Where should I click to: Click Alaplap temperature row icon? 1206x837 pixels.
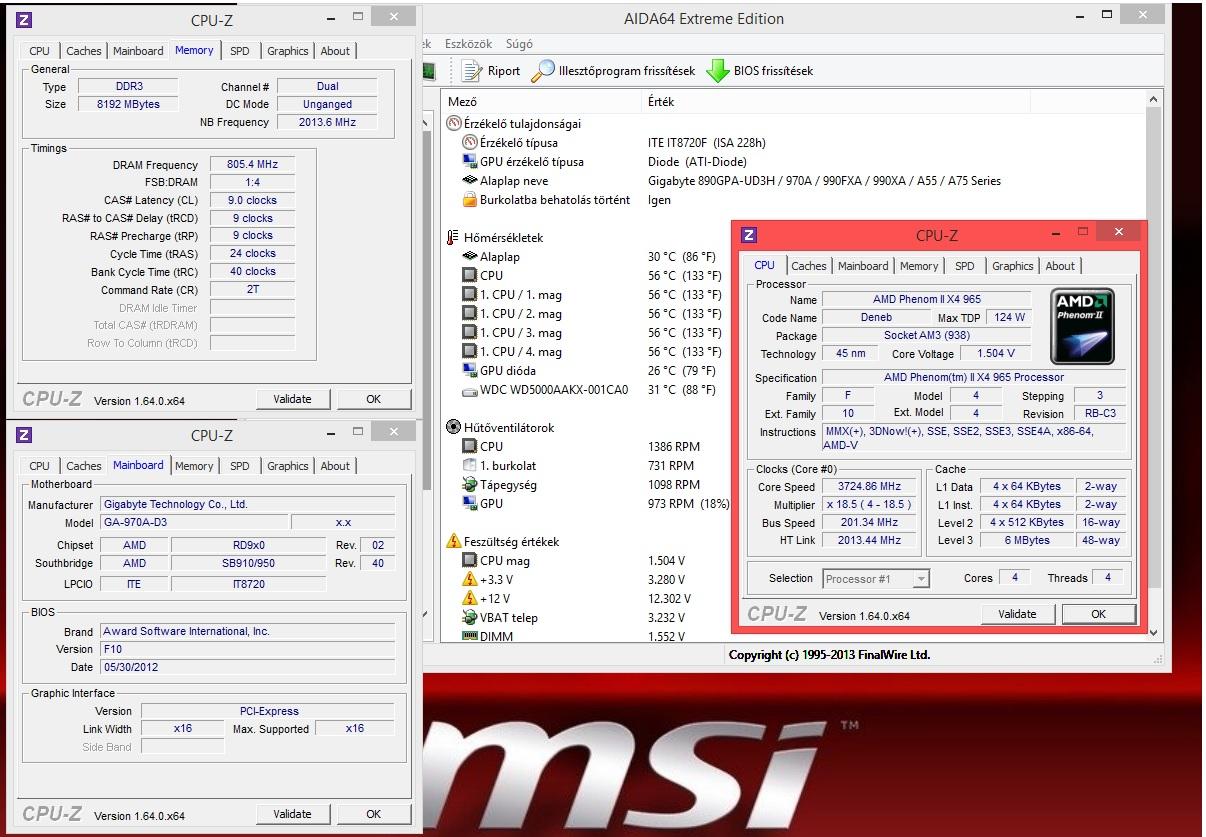click(x=470, y=257)
